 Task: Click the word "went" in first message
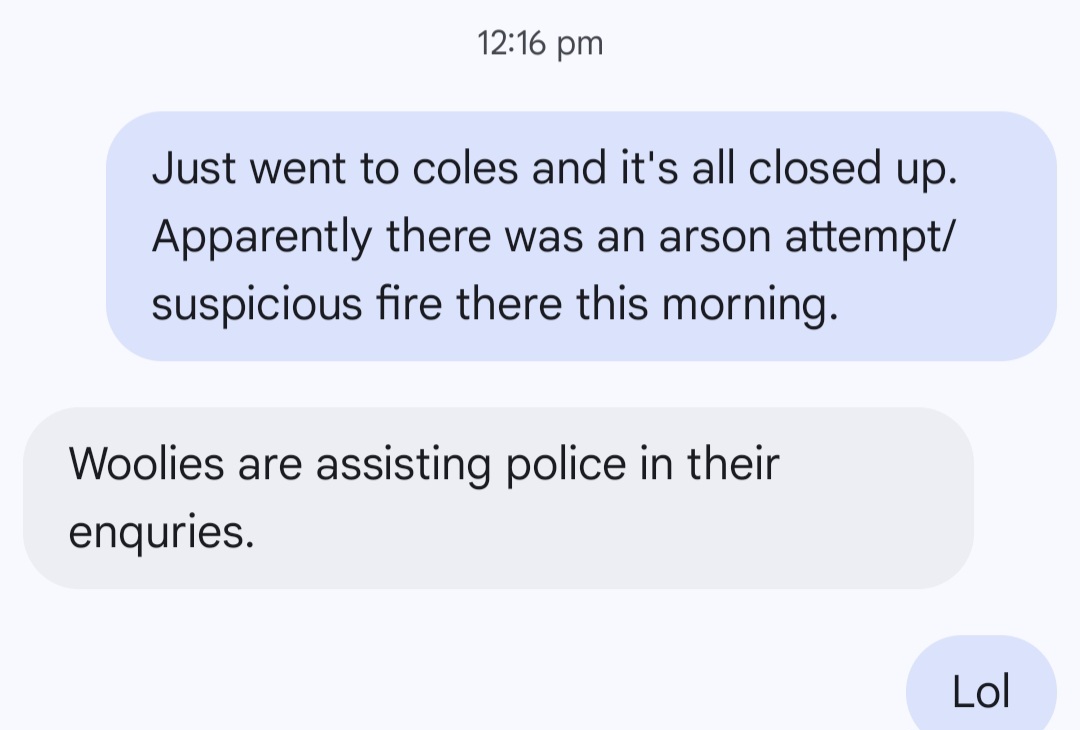coord(297,169)
